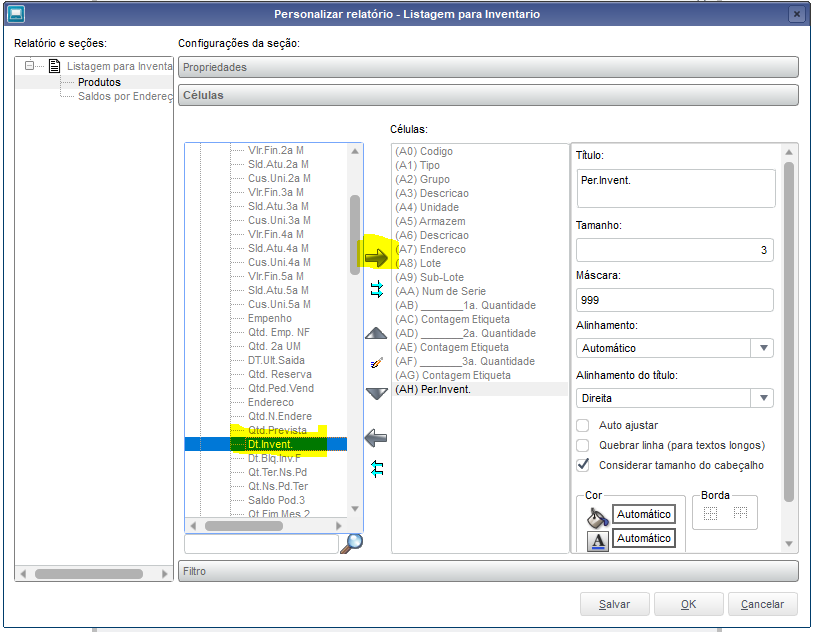Click the report document icon in the tree
This screenshot has height=632, width=817.
tap(54, 66)
